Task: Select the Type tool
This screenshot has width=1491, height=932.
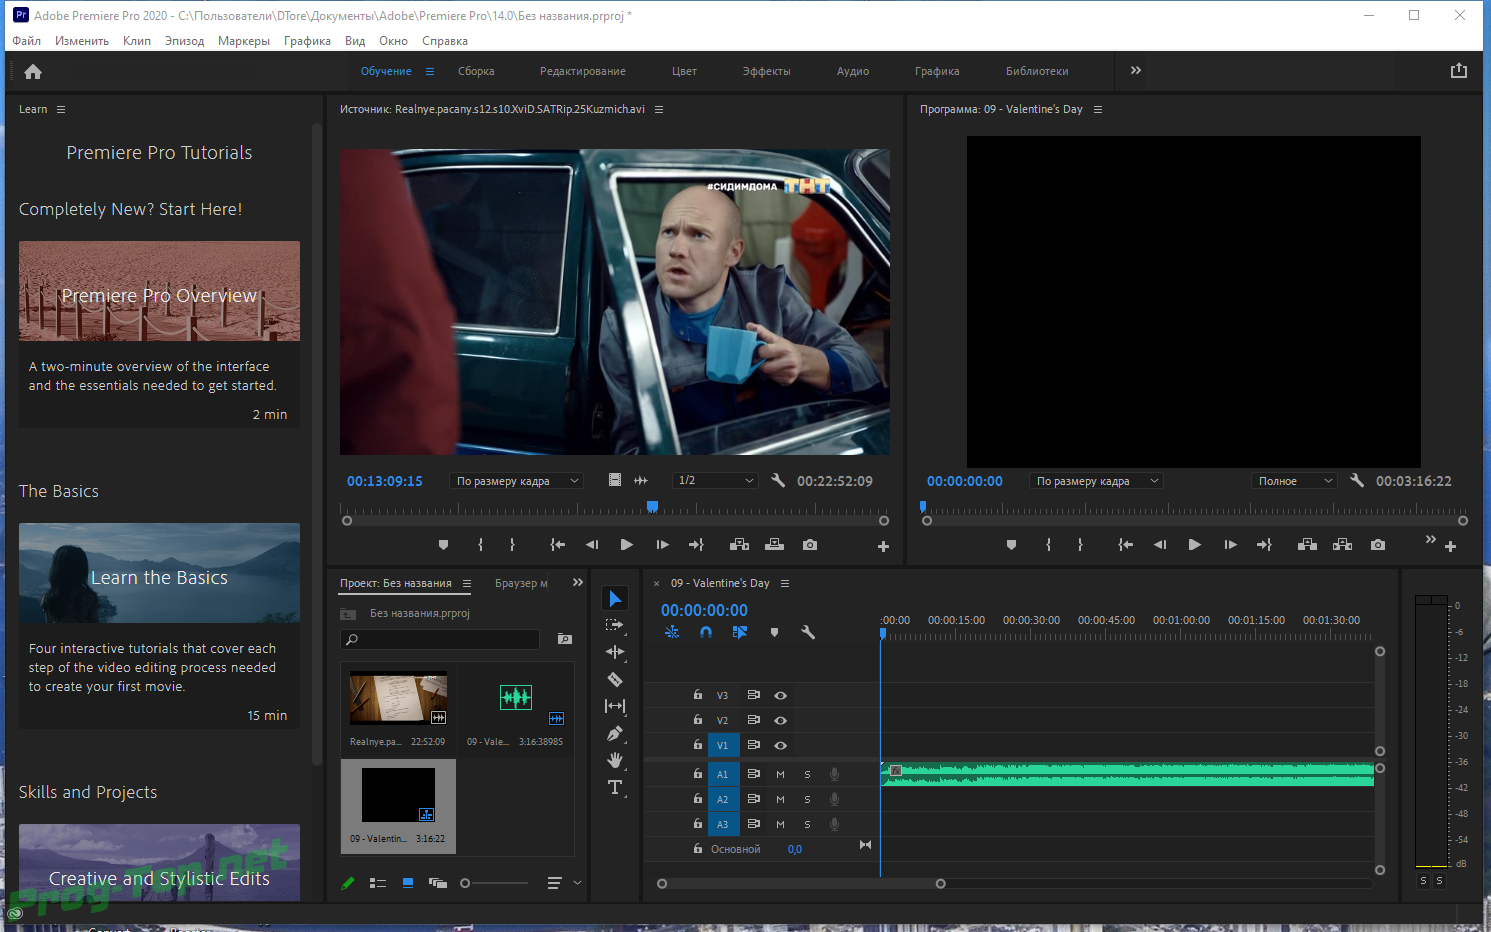Action: (615, 787)
